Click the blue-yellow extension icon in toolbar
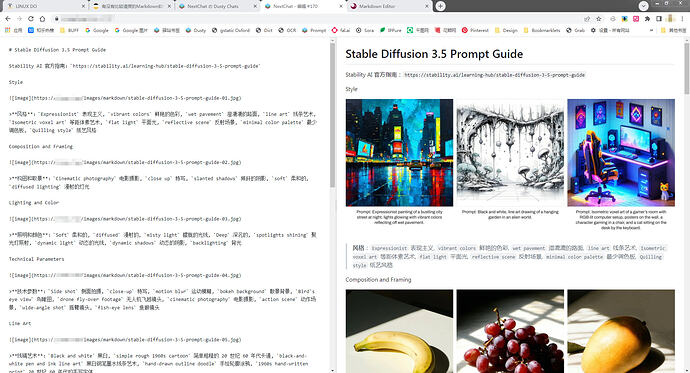The width and height of the screenshot is (690, 373). point(624,19)
